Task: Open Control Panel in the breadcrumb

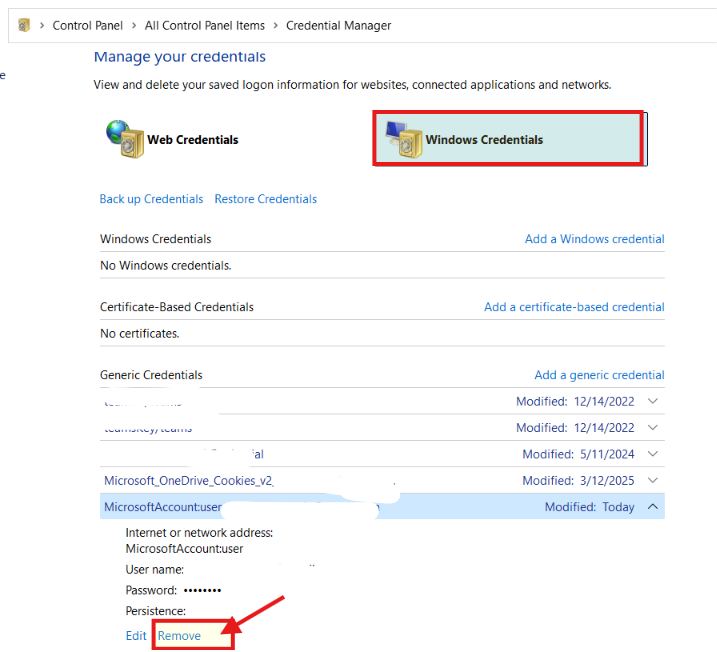Action: pos(87,25)
